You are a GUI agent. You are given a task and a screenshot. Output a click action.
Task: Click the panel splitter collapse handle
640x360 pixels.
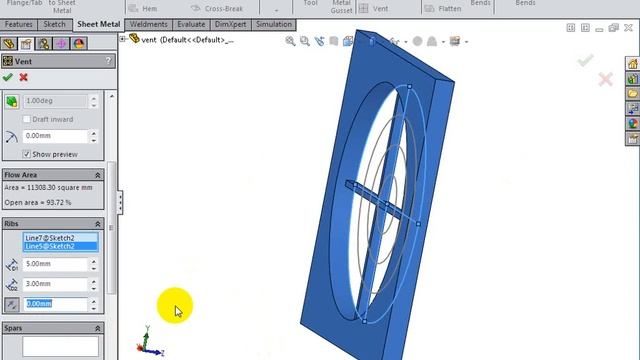click(120, 202)
